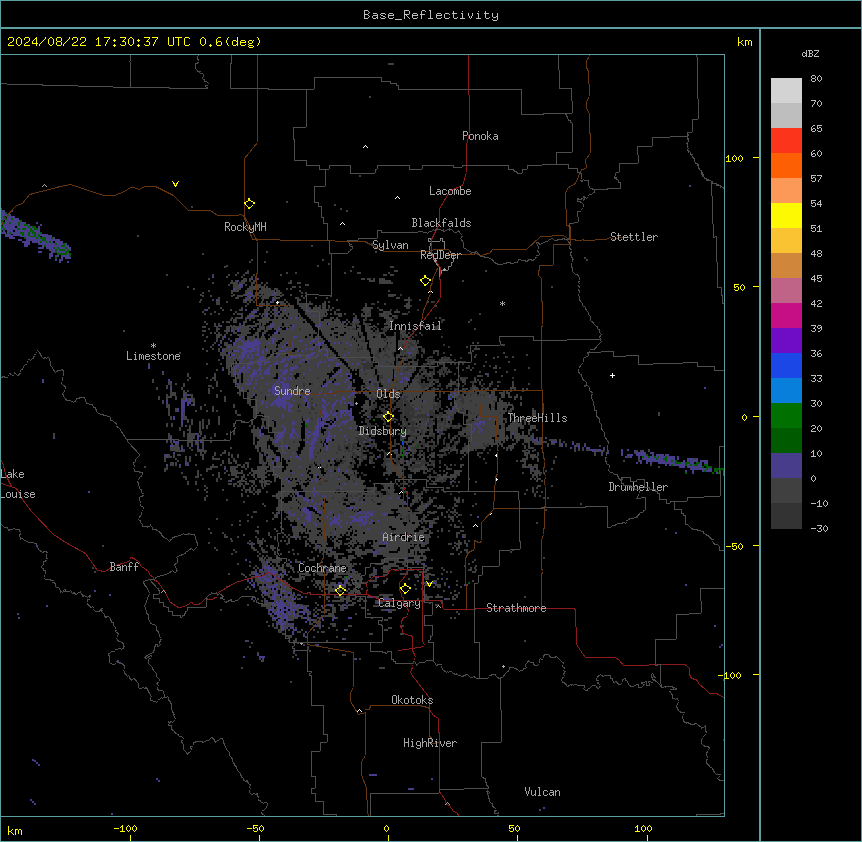
Task: Click the RedDeer label
Action: click(440, 255)
